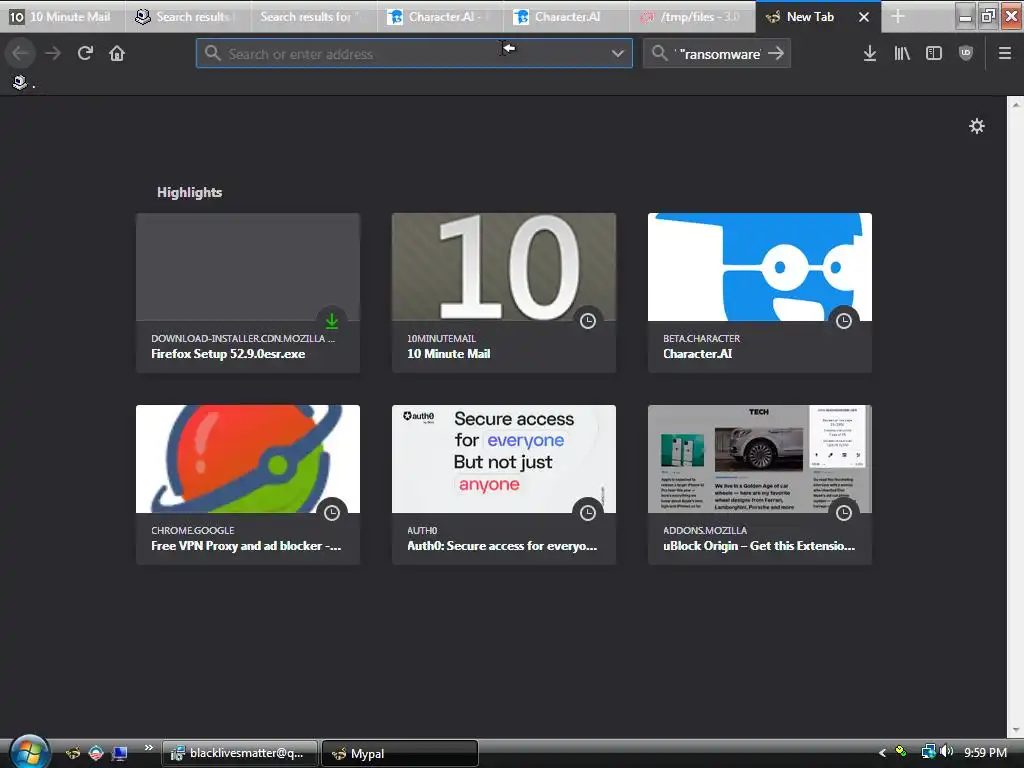Switch to the Search results for tab
Image resolution: width=1024 pixels, height=768 pixels.
point(314,17)
